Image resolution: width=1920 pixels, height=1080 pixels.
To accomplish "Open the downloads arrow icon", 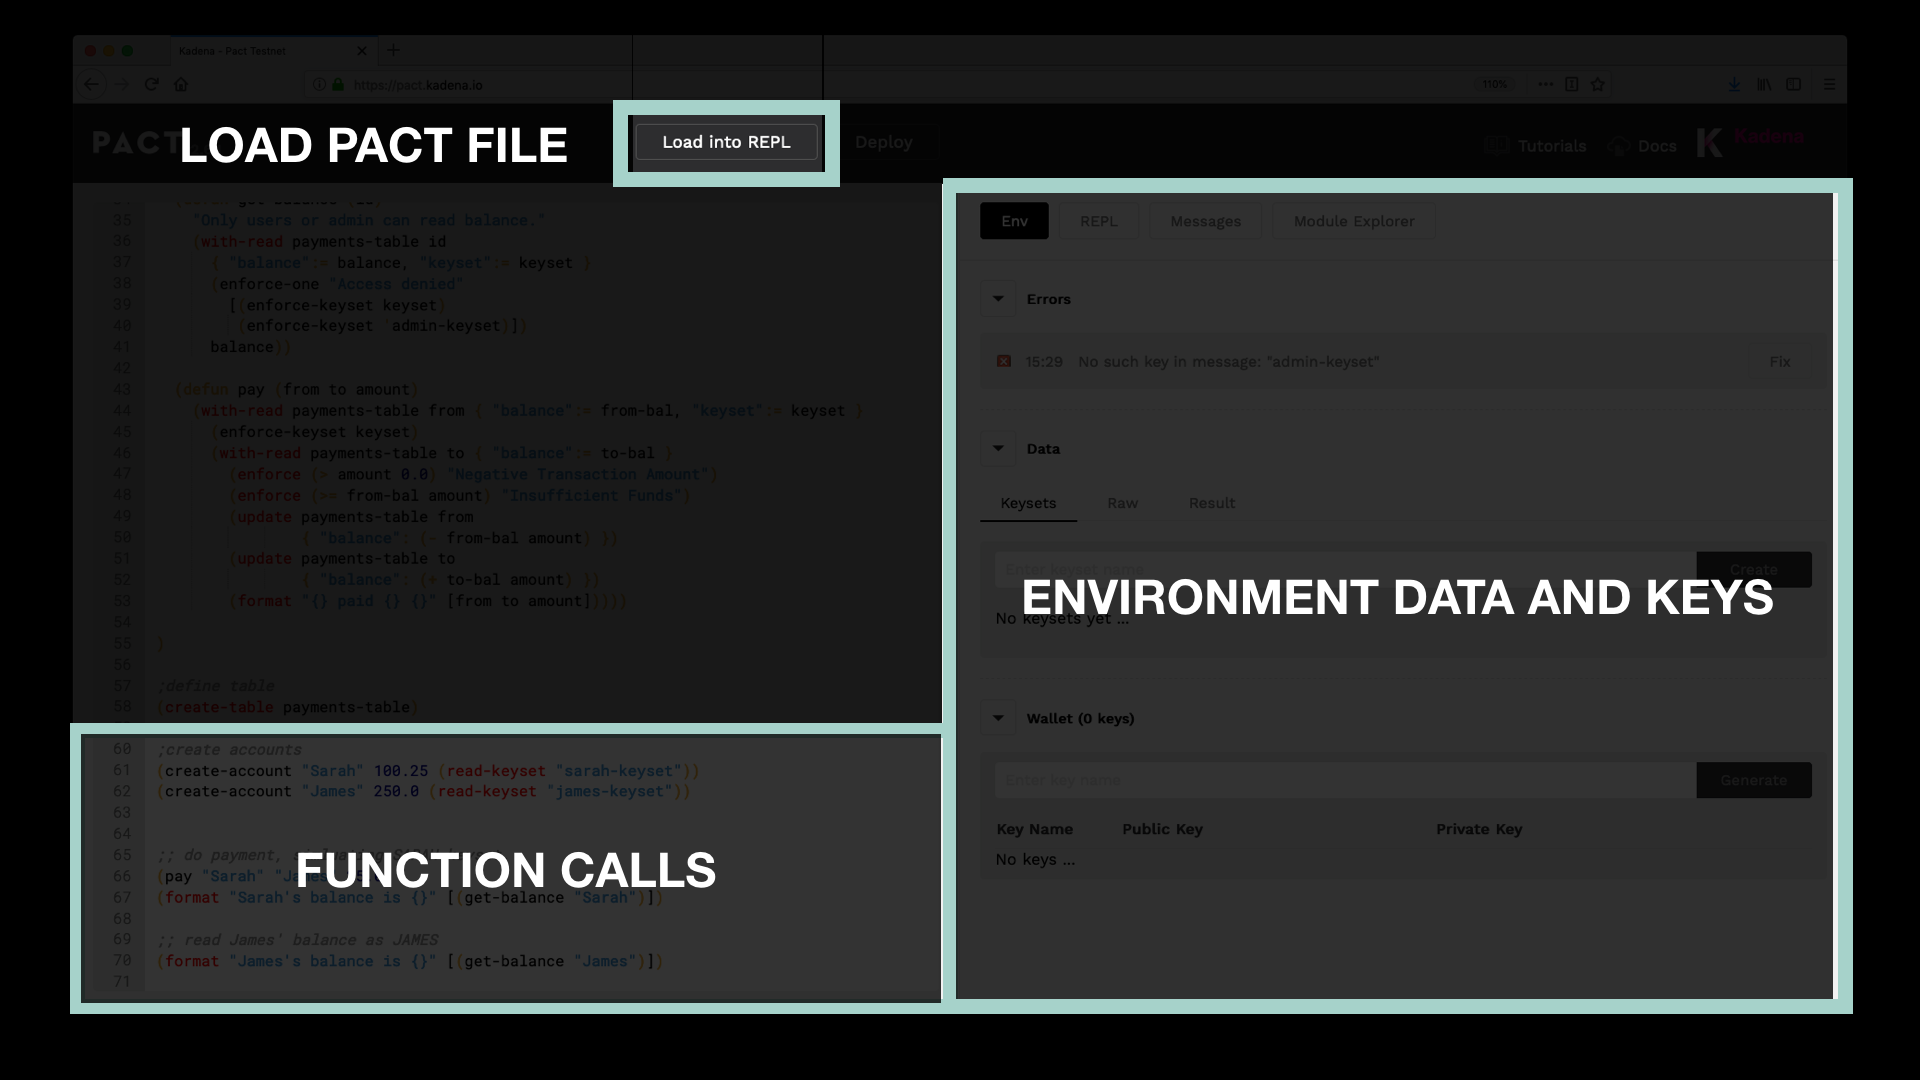I will (1735, 85).
